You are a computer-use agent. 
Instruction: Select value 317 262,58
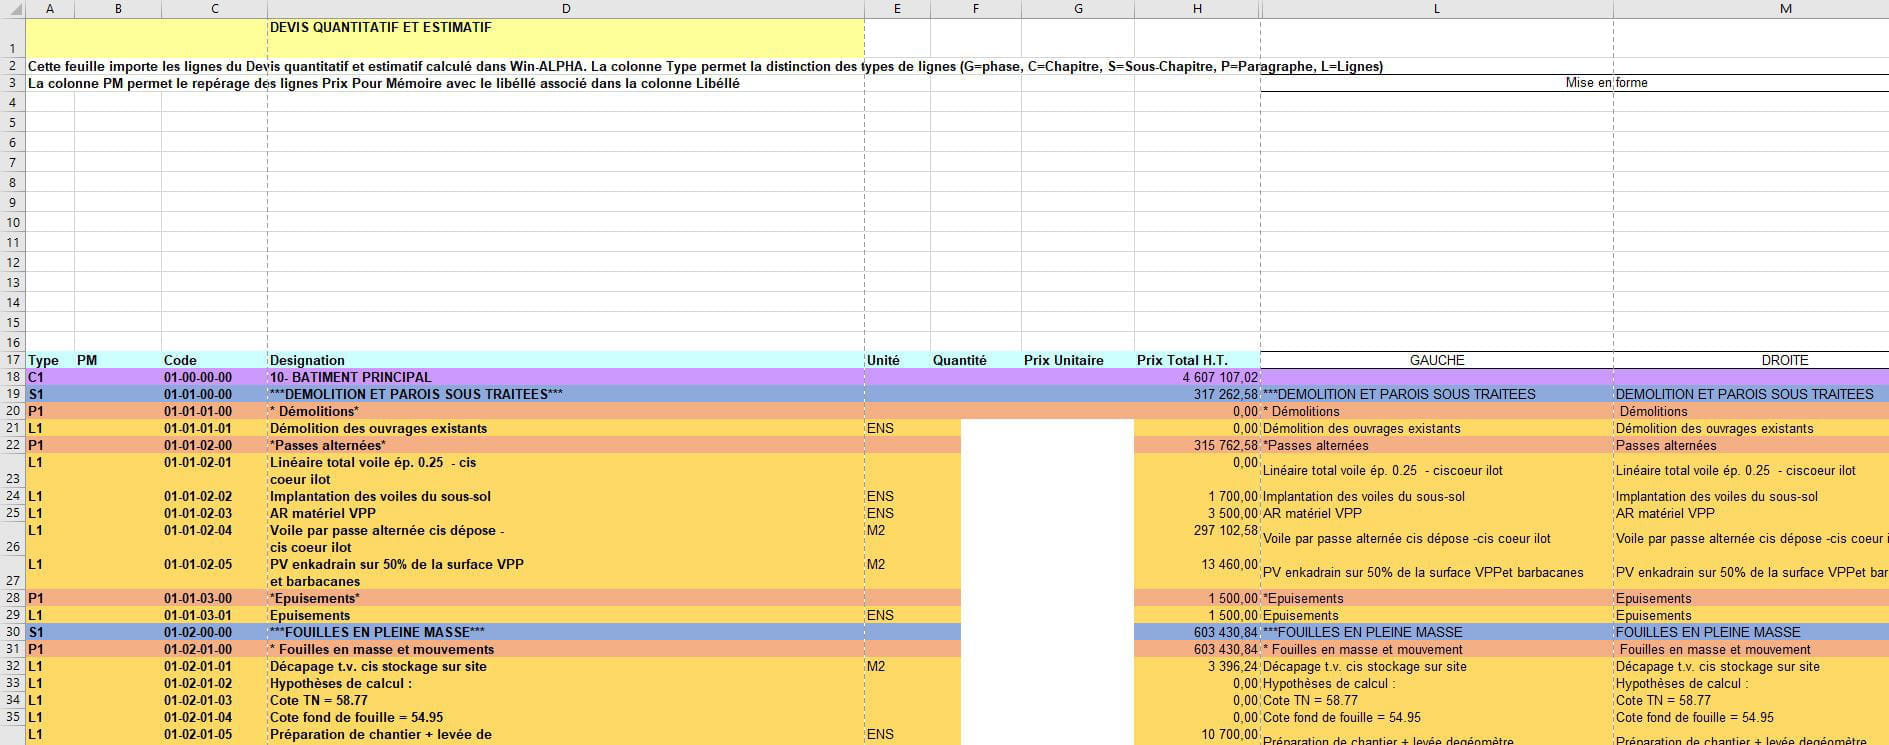(1197, 394)
